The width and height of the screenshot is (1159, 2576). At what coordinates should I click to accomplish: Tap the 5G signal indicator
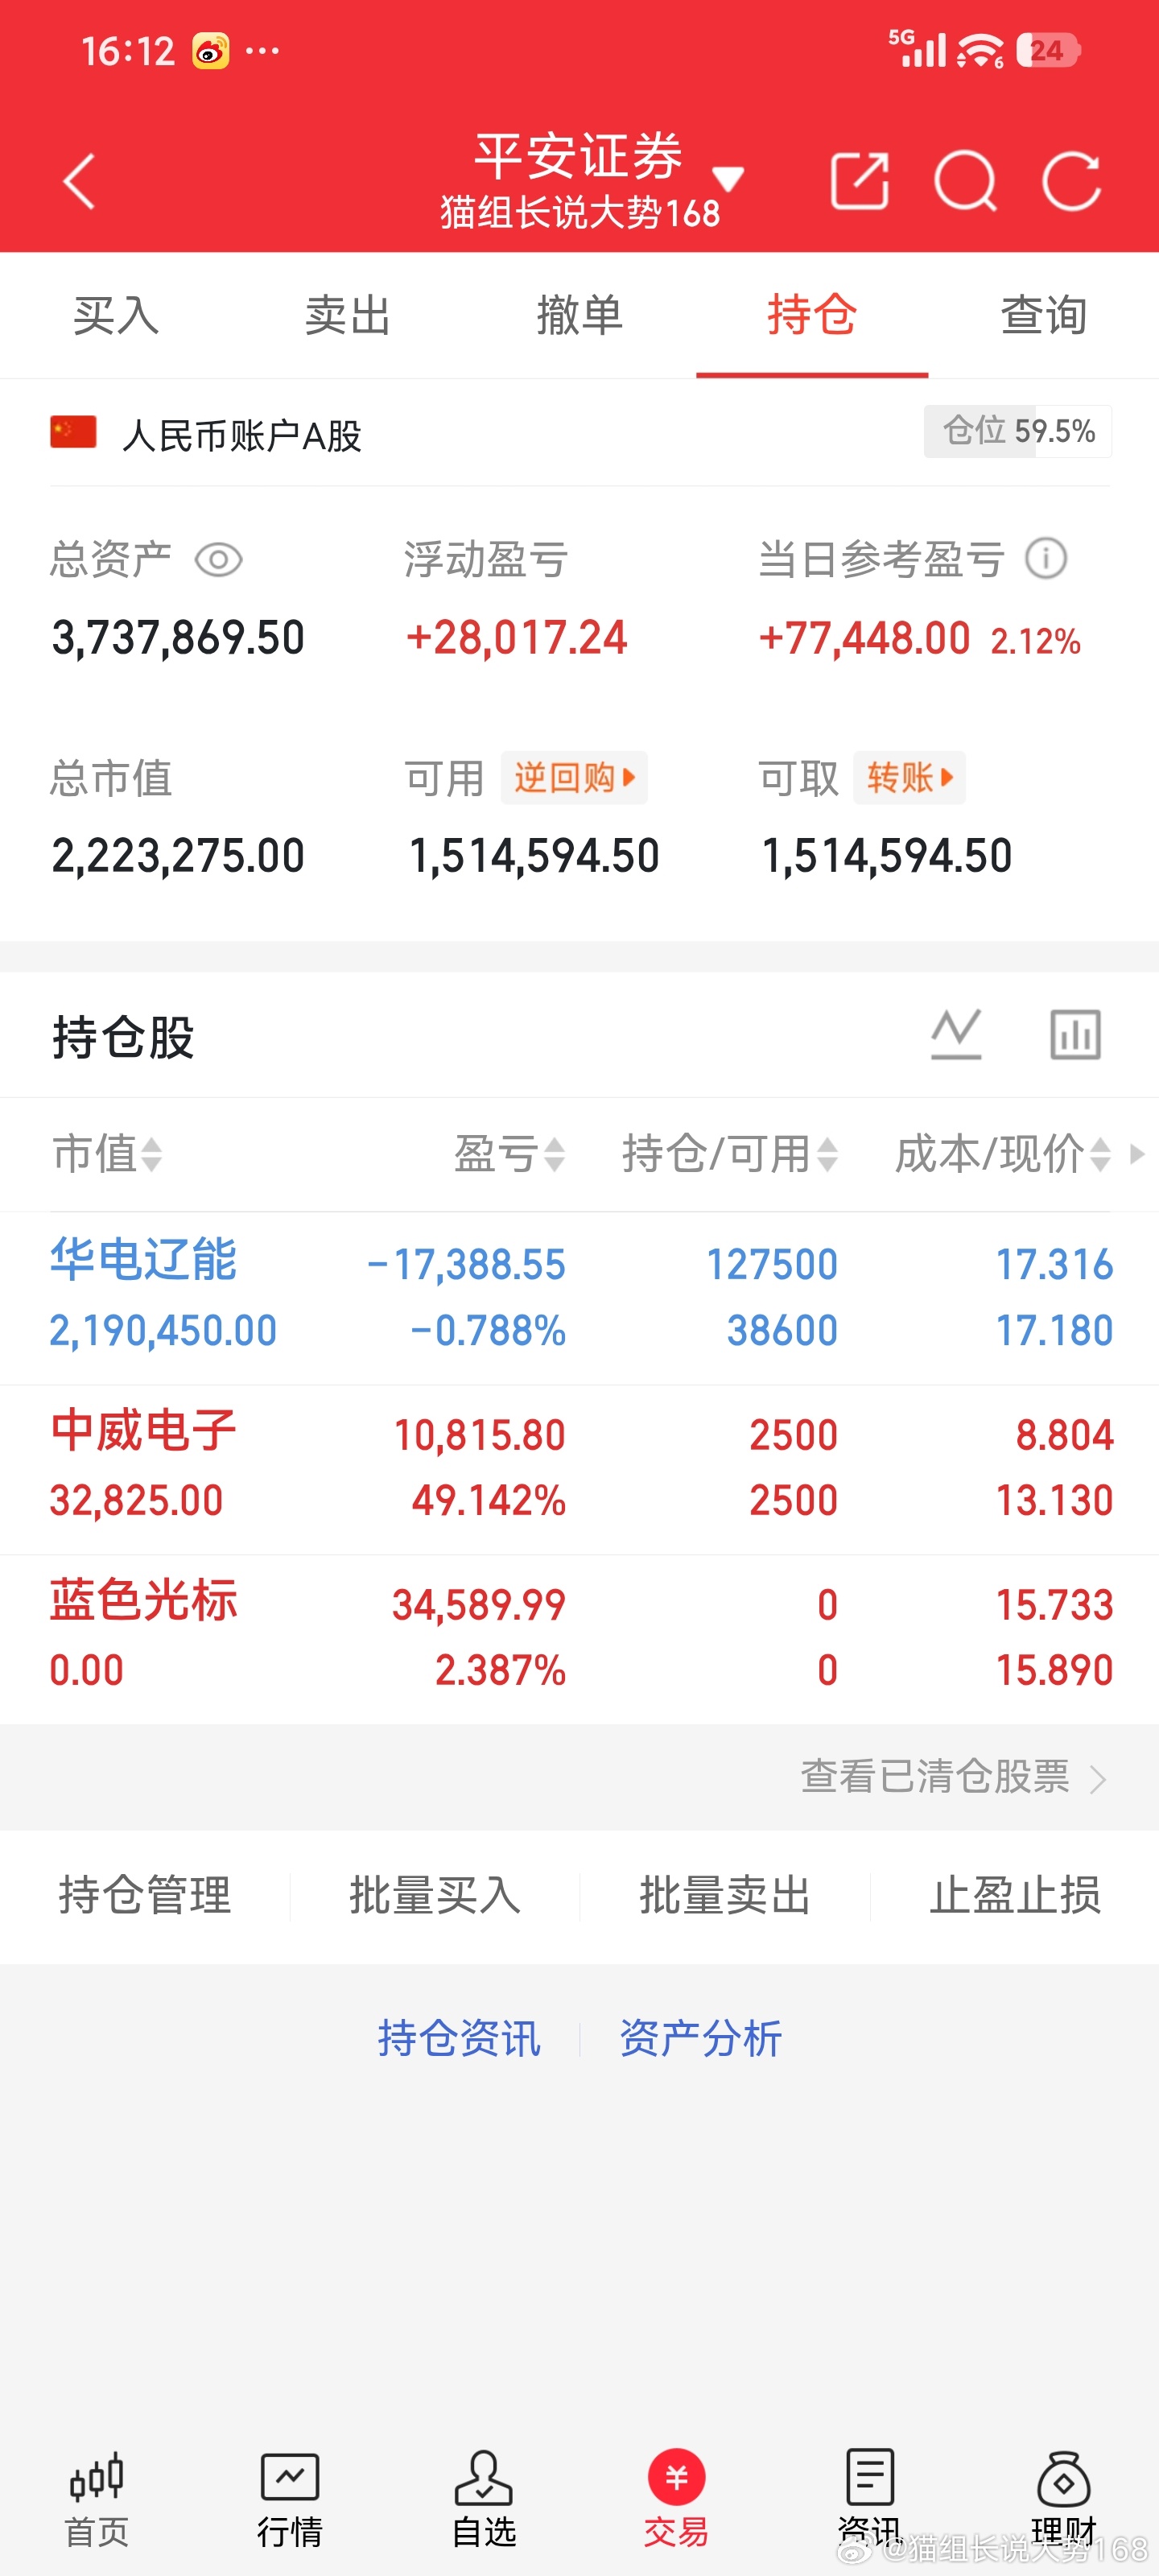coord(917,49)
